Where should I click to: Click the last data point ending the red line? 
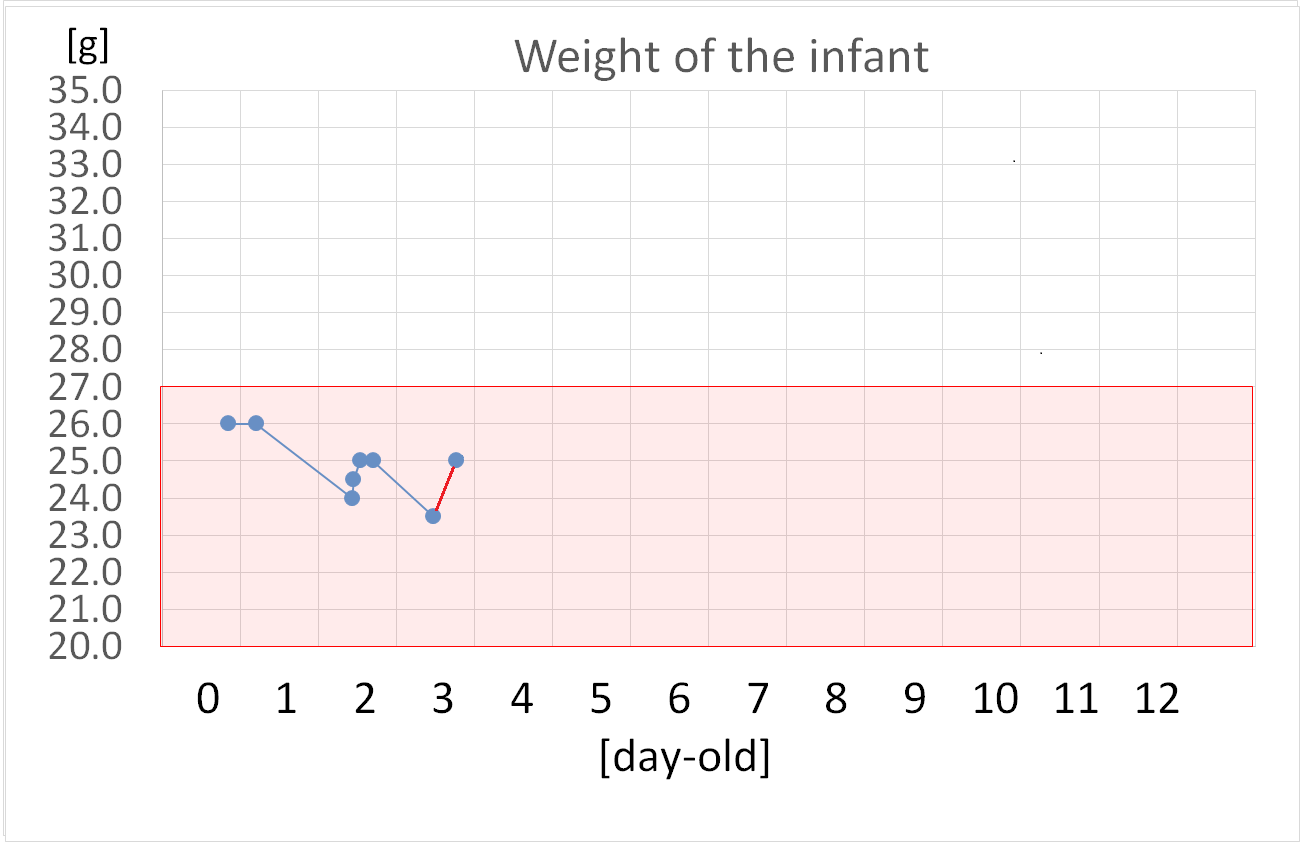[x=456, y=460]
